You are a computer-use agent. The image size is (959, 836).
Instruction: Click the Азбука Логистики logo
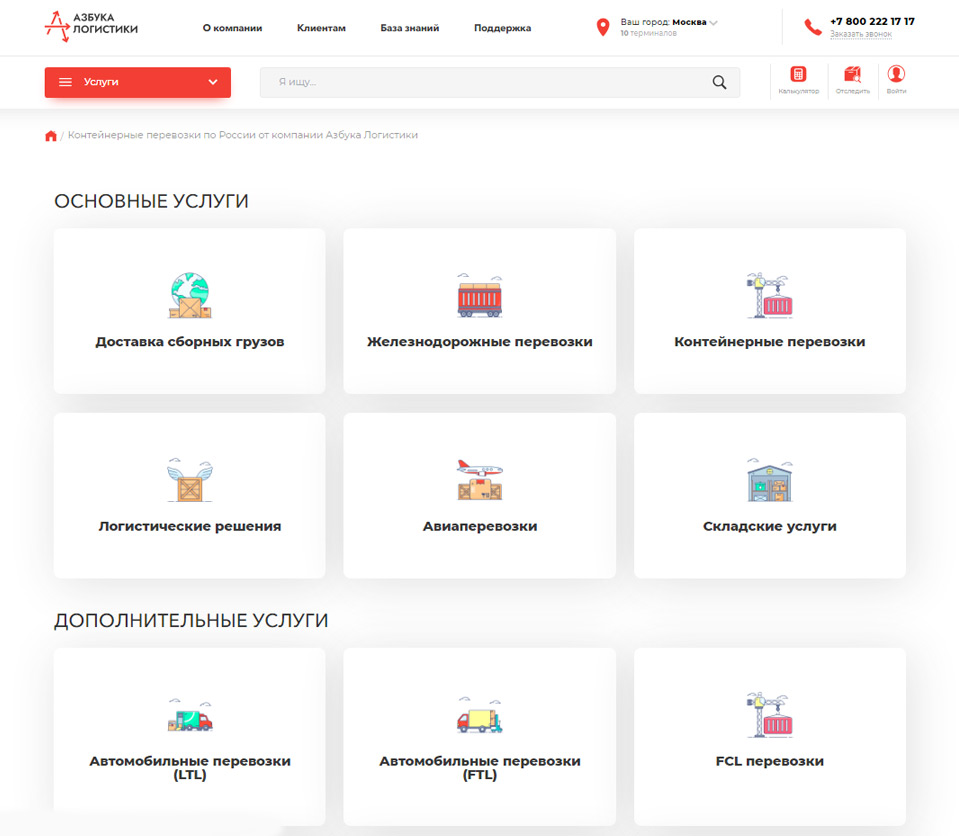pos(91,27)
